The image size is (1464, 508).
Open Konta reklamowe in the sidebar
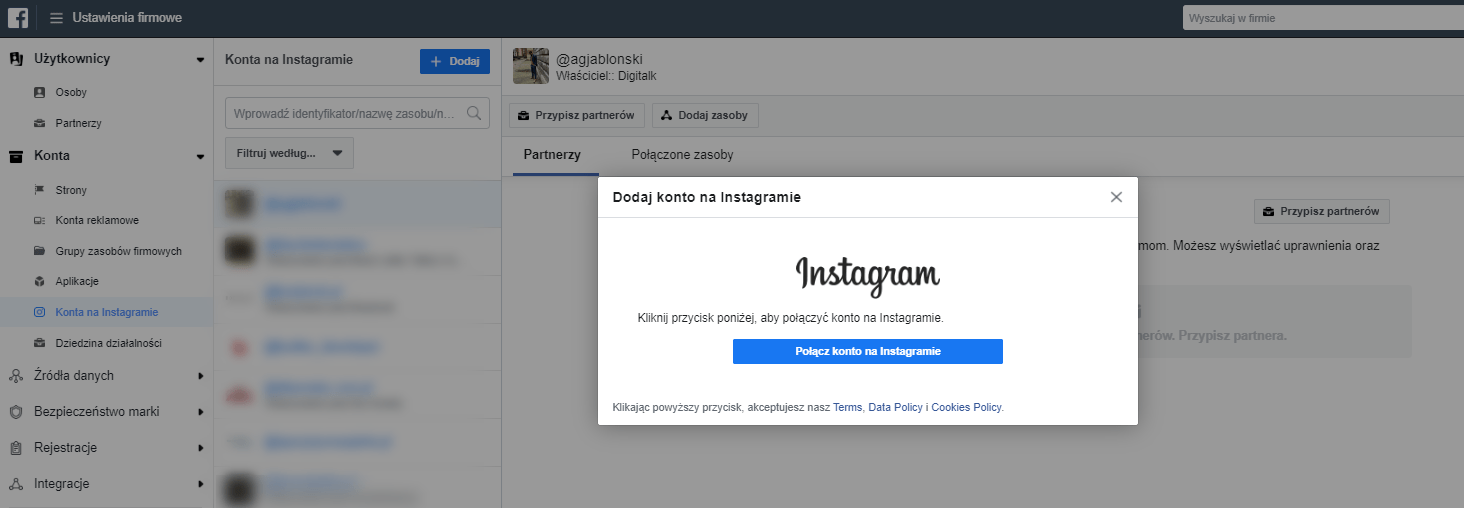pyautogui.click(x=97, y=220)
